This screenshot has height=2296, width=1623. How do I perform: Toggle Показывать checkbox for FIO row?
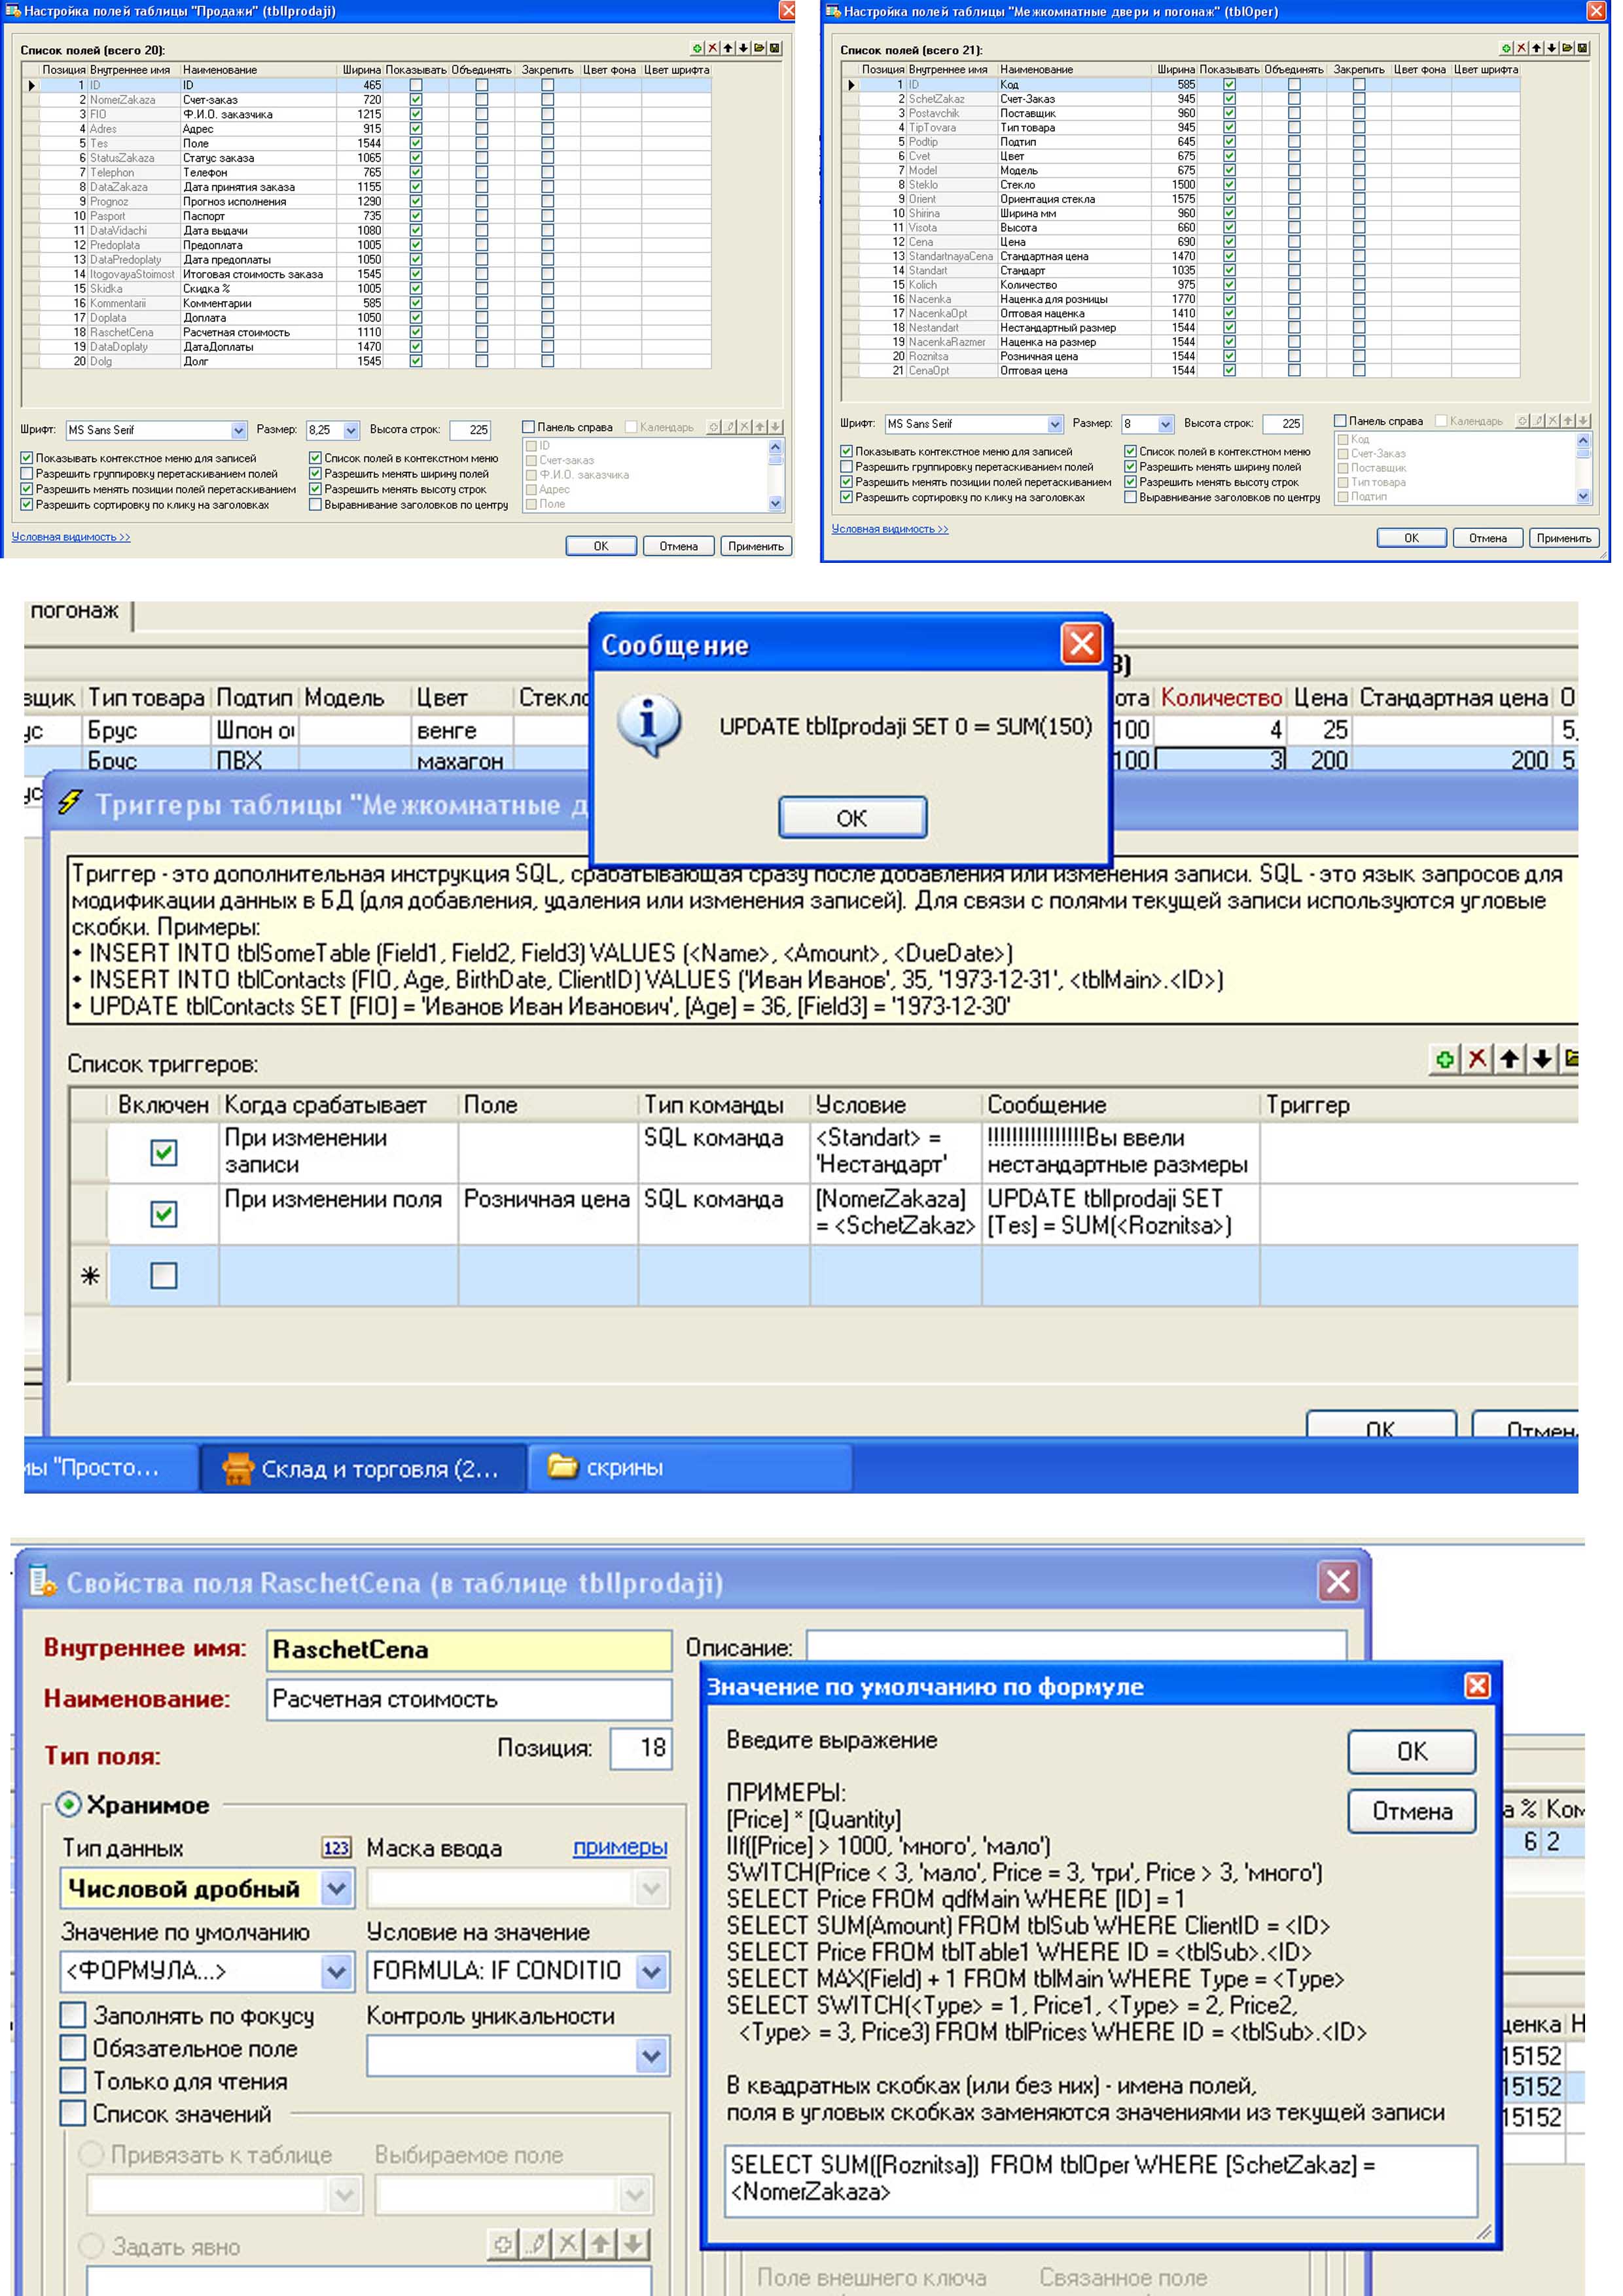(x=416, y=114)
